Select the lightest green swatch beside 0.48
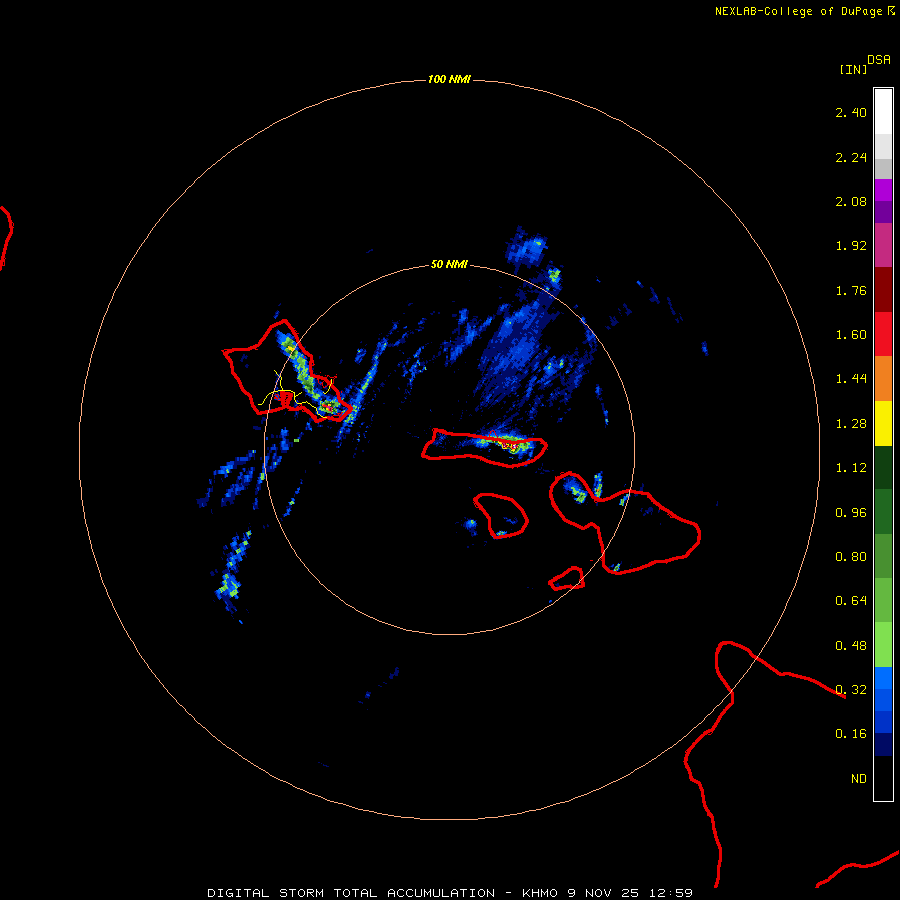The image size is (900, 900). pyautogui.click(x=883, y=645)
